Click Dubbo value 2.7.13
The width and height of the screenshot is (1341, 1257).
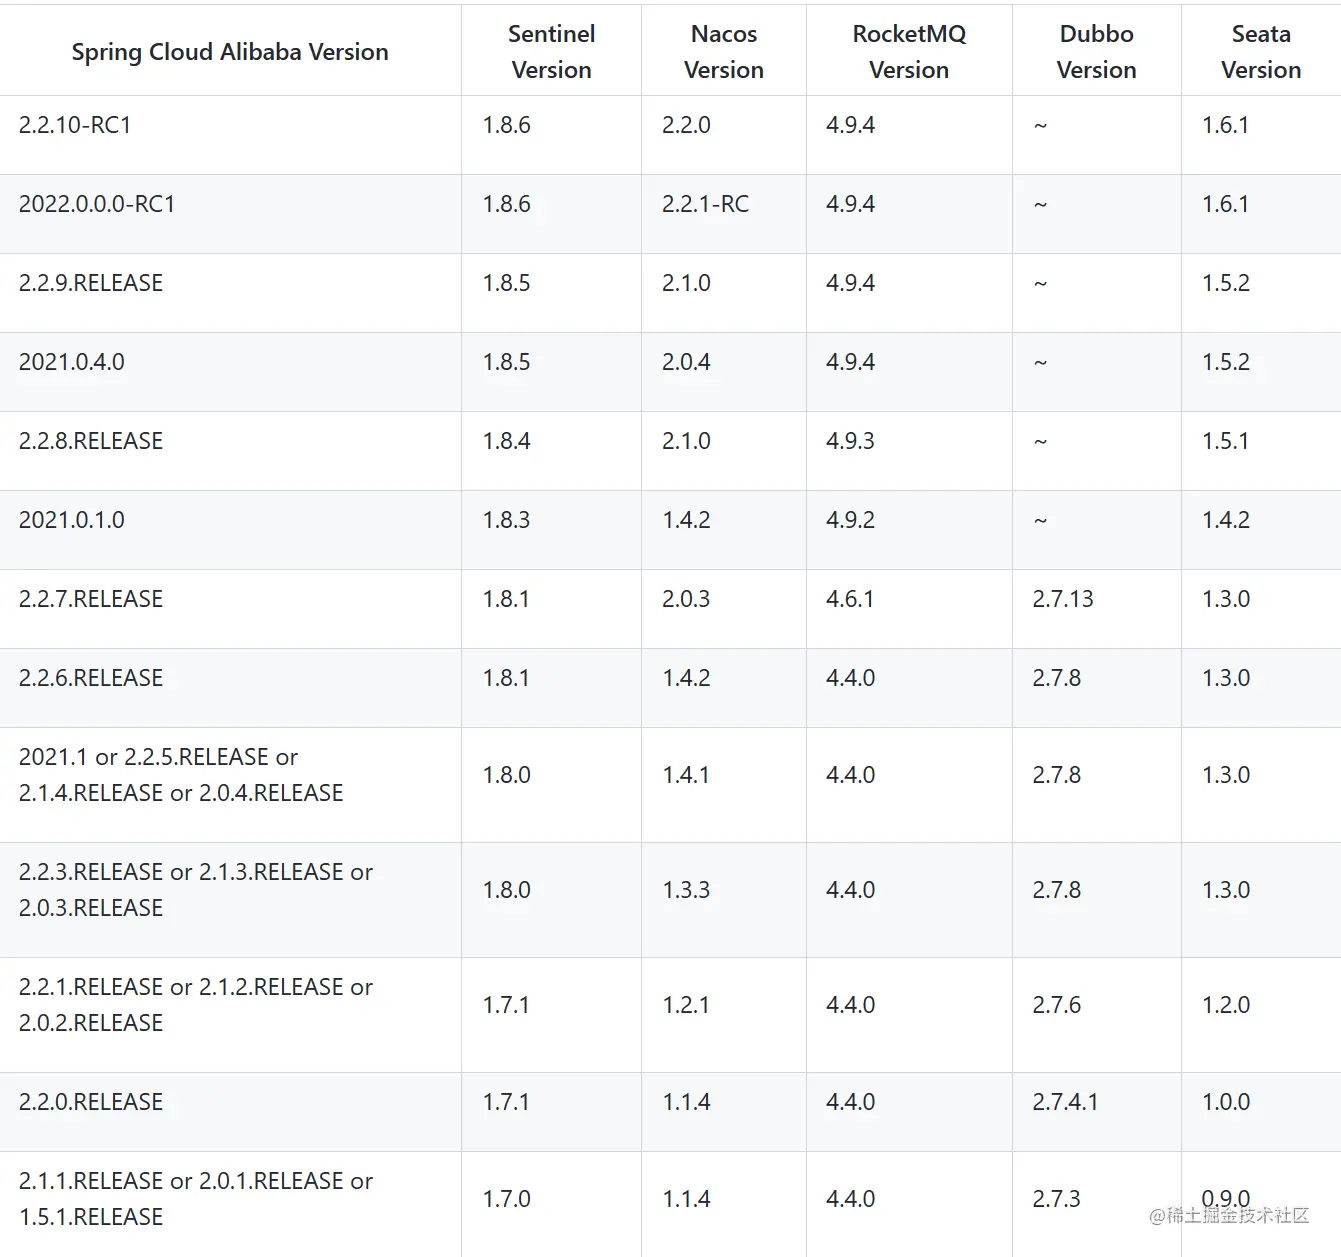click(1063, 599)
